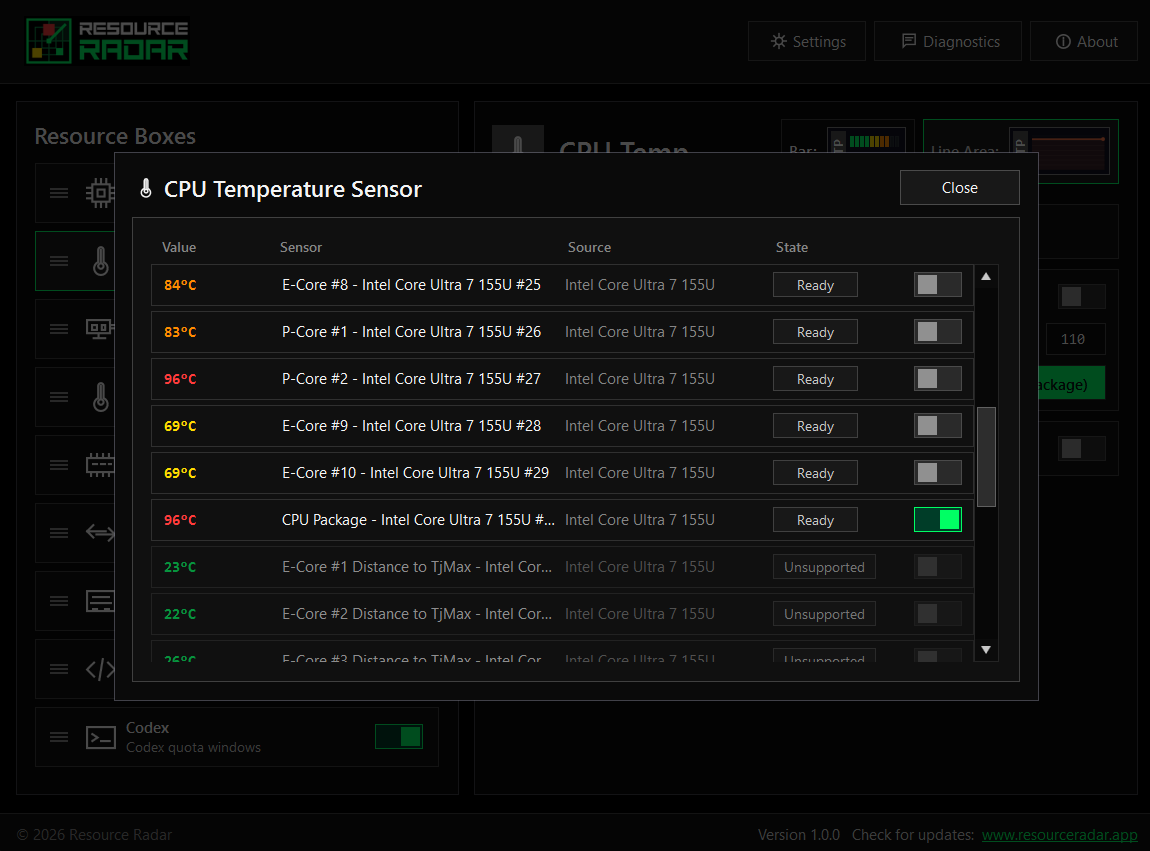Click Unsupported state for E-Core #1 TjMax

pyautogui.click(x=824, y=566)
